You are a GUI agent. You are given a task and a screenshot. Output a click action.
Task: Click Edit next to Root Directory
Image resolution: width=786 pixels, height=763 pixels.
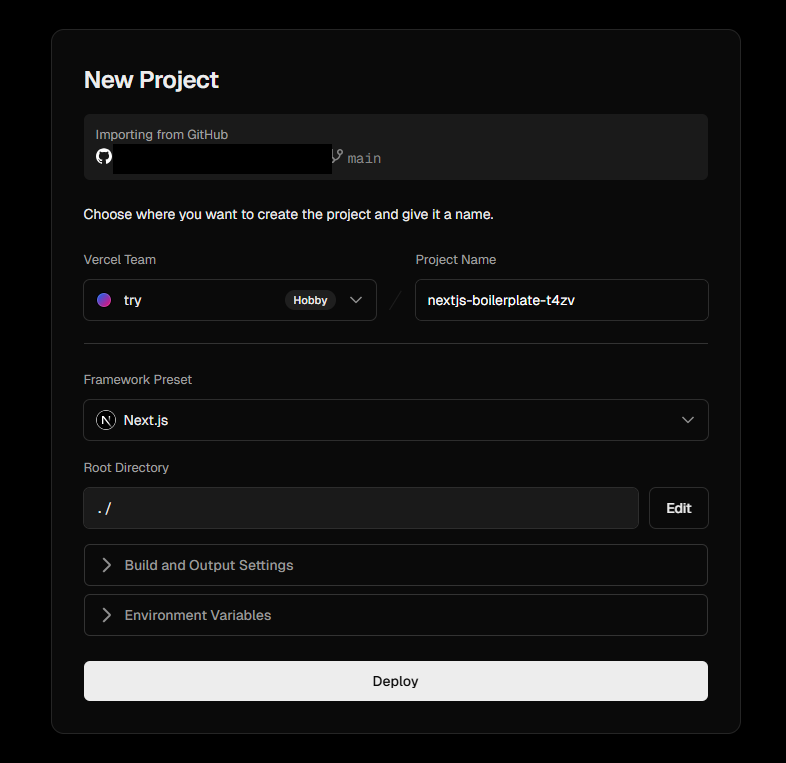pos(678,508)
